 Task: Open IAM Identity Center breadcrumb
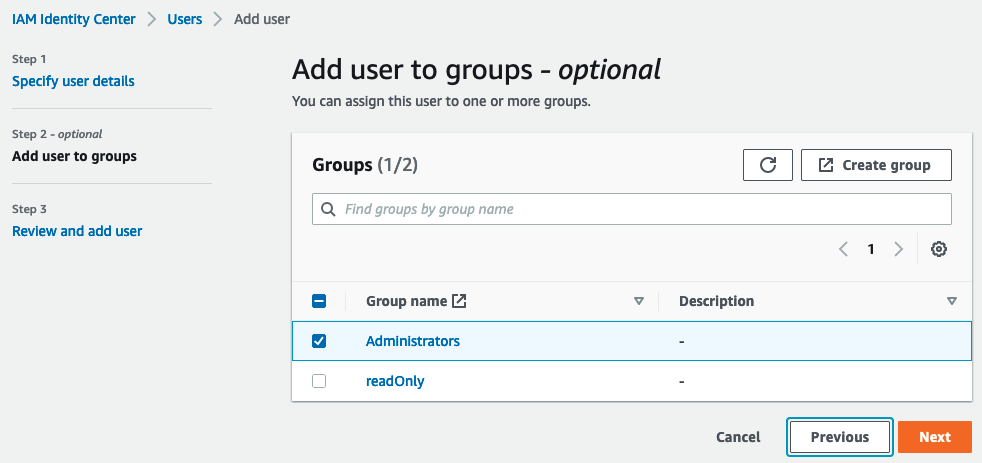pyautogui.click(x=74, y=19)
